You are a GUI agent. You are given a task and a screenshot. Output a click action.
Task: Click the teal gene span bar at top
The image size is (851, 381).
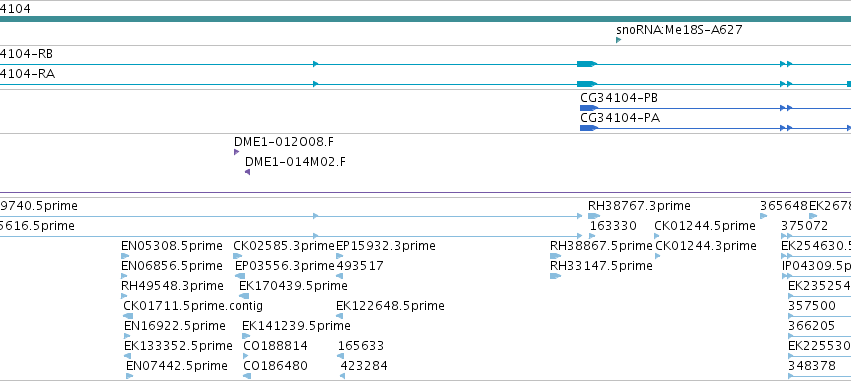(x=426, y=19)
